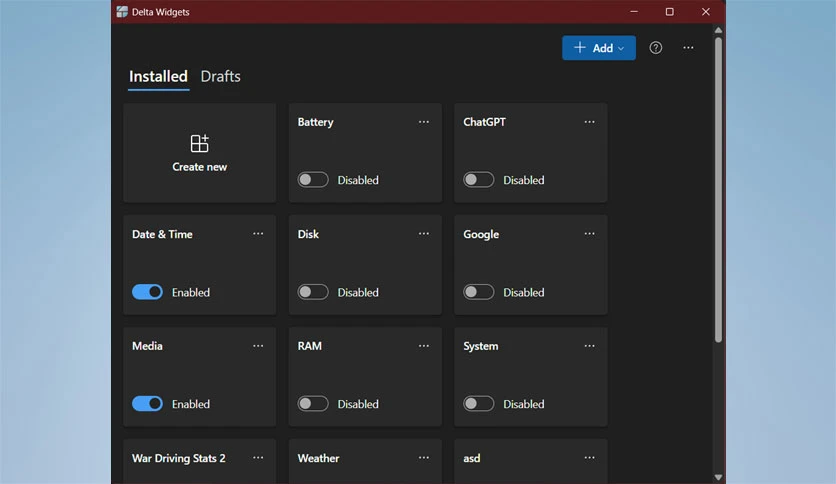Image resolution: width=836 pixels, height=484 pixels.
Task: Open the Google widget's more options
Action: (589, 234)
